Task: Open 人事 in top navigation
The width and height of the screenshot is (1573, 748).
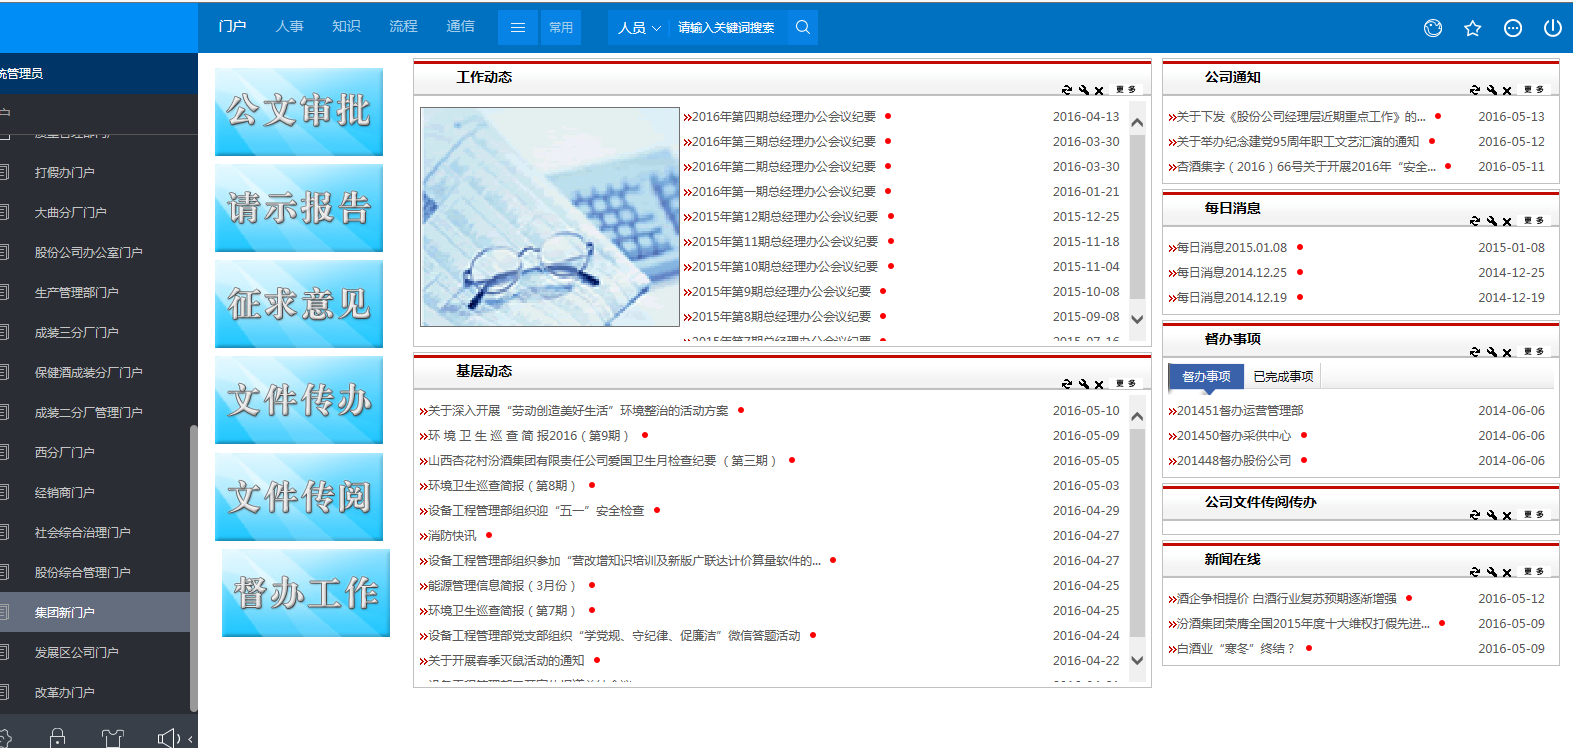Action: click(290, 26)
